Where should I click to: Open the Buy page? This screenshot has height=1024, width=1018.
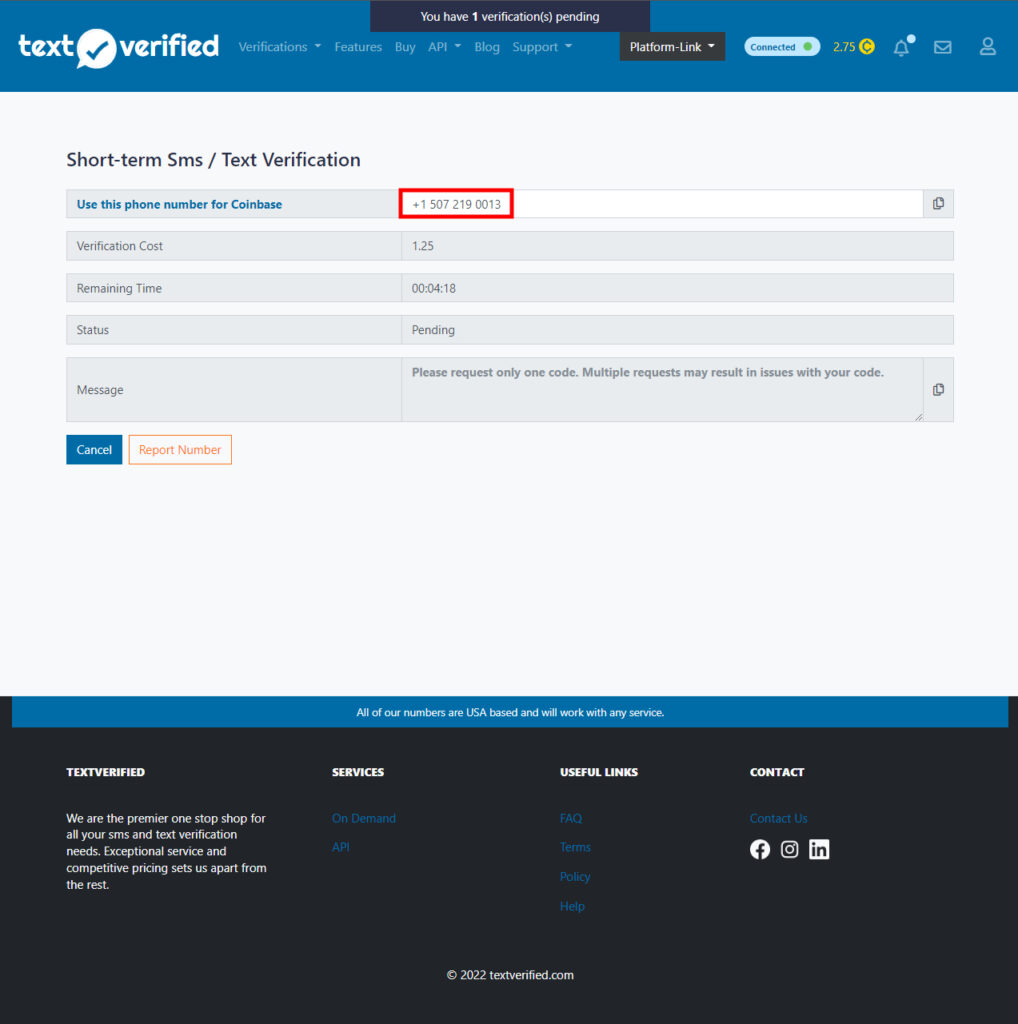point(405,47)
